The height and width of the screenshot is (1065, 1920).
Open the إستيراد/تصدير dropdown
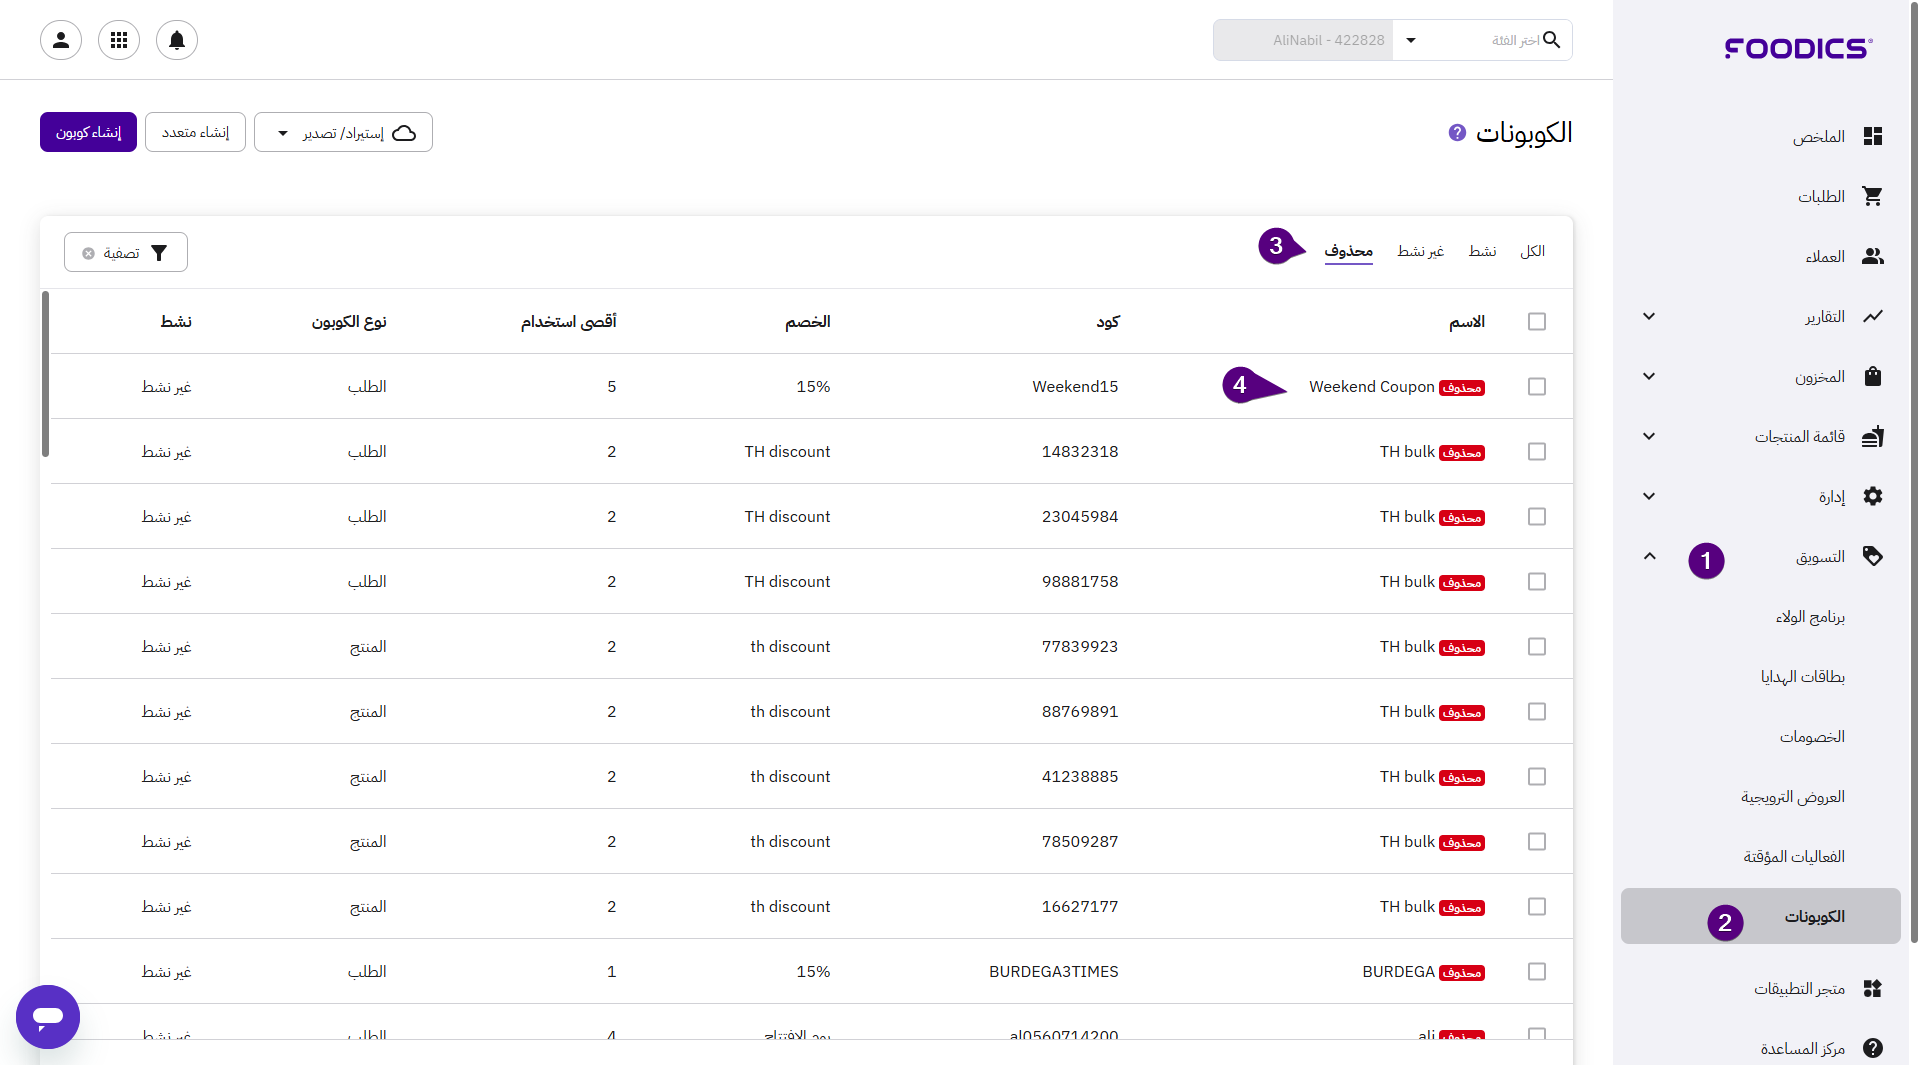[343, 133]
